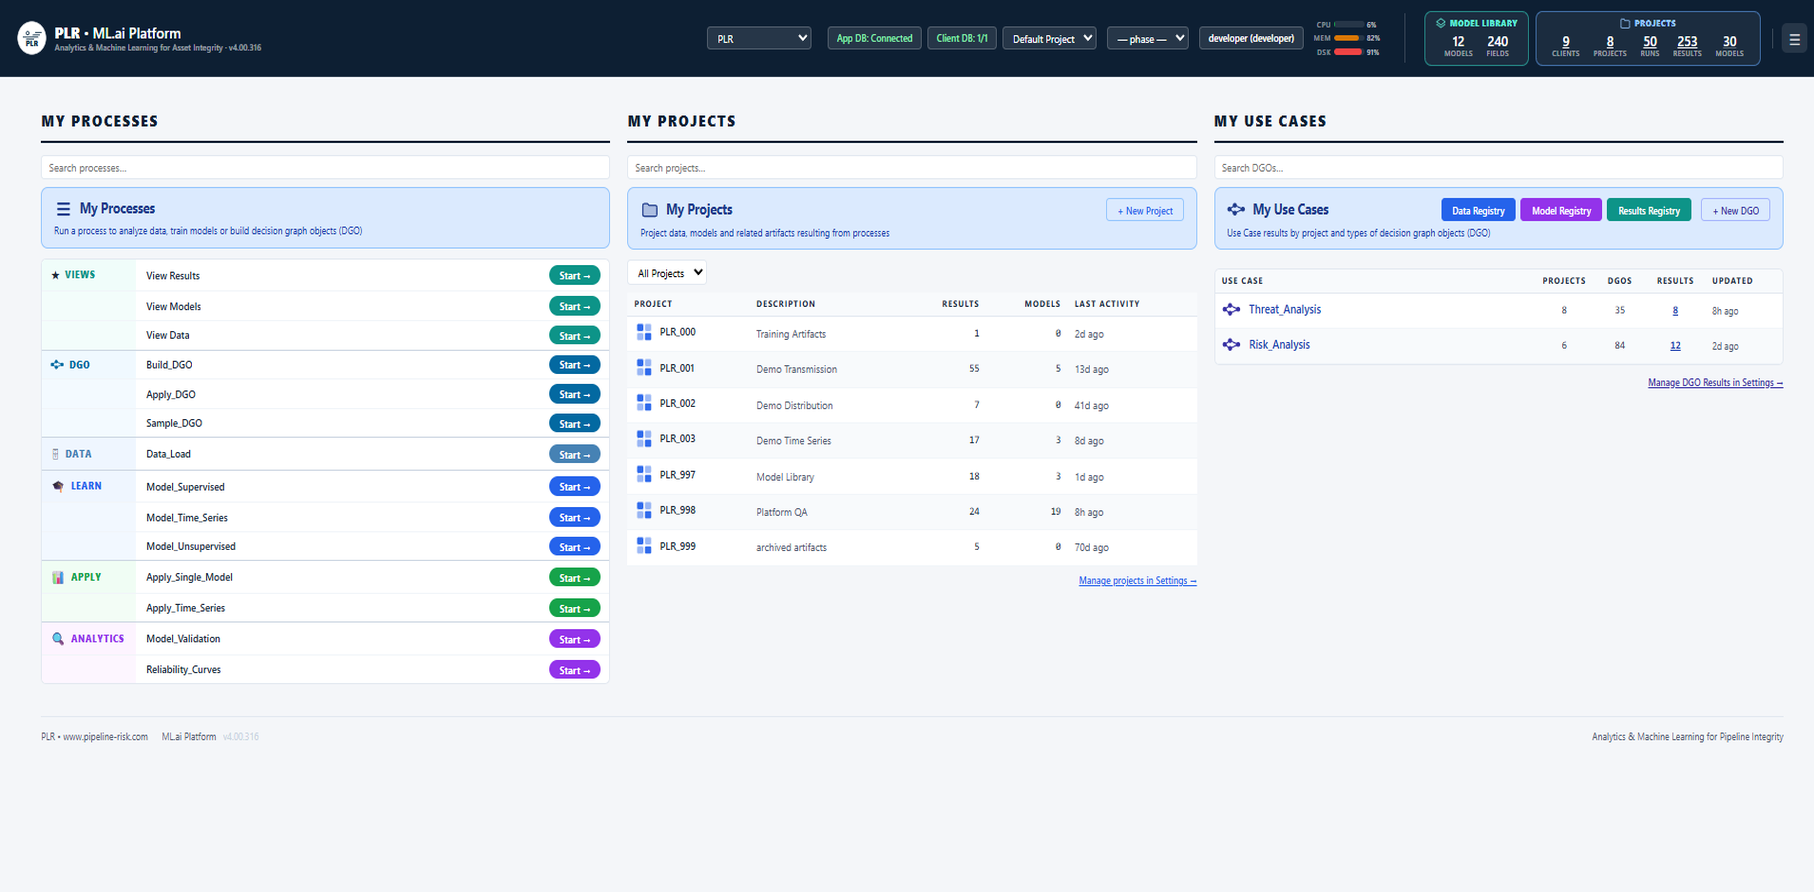Open Risk_Analysis results count 12 link
1814x892 pixels.
tap(1675, 345)
